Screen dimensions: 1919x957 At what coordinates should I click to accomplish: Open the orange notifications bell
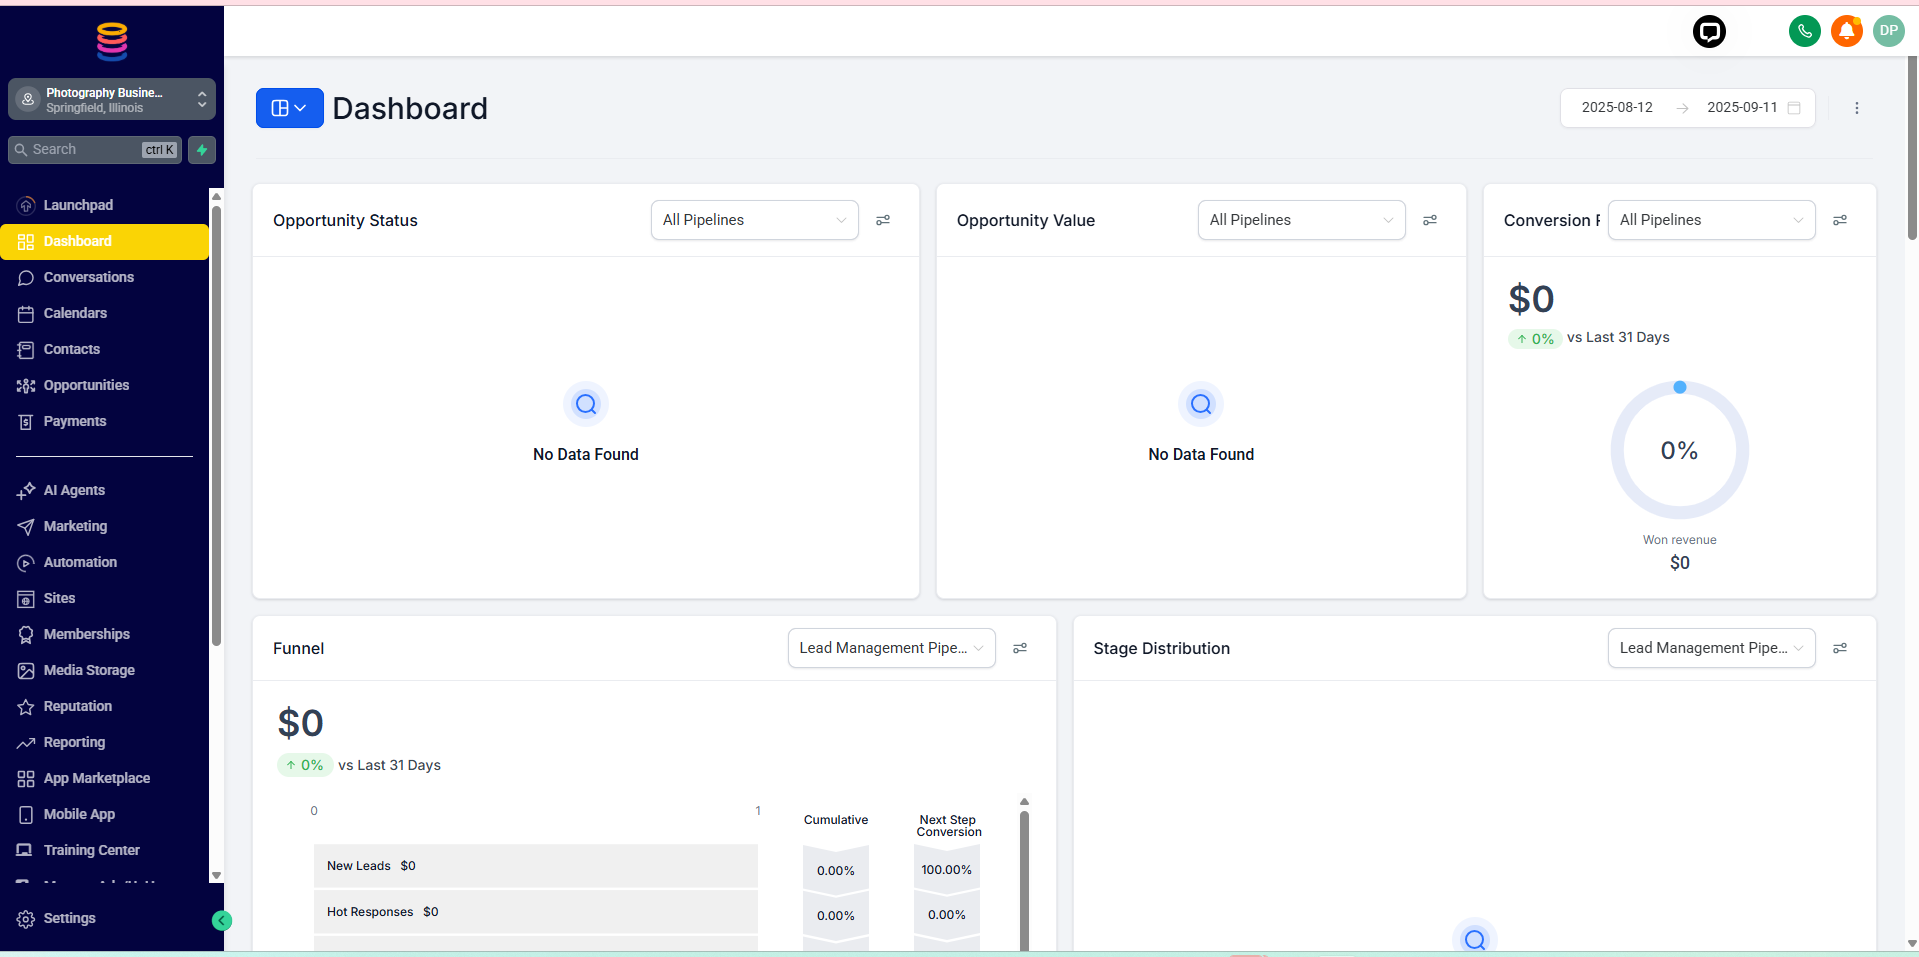pyautogui.click(x=1847, y=31)
